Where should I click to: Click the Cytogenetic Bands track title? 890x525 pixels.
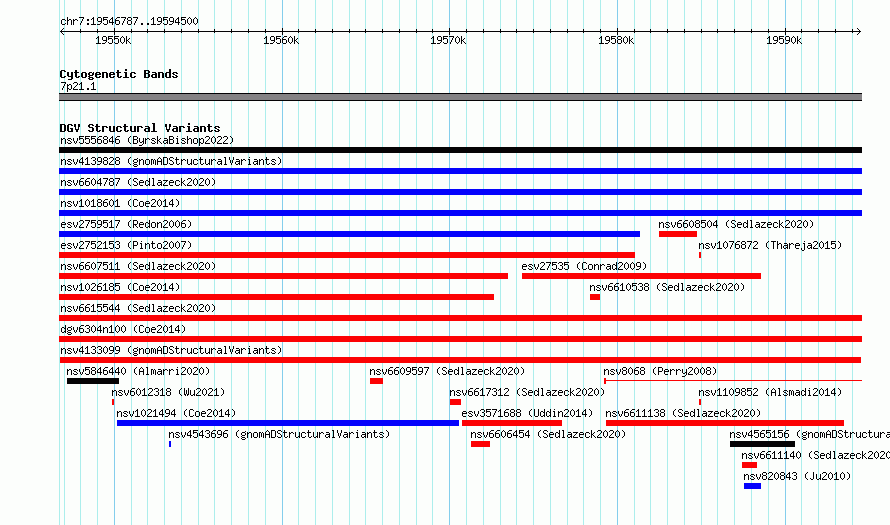tap(119, 74)
